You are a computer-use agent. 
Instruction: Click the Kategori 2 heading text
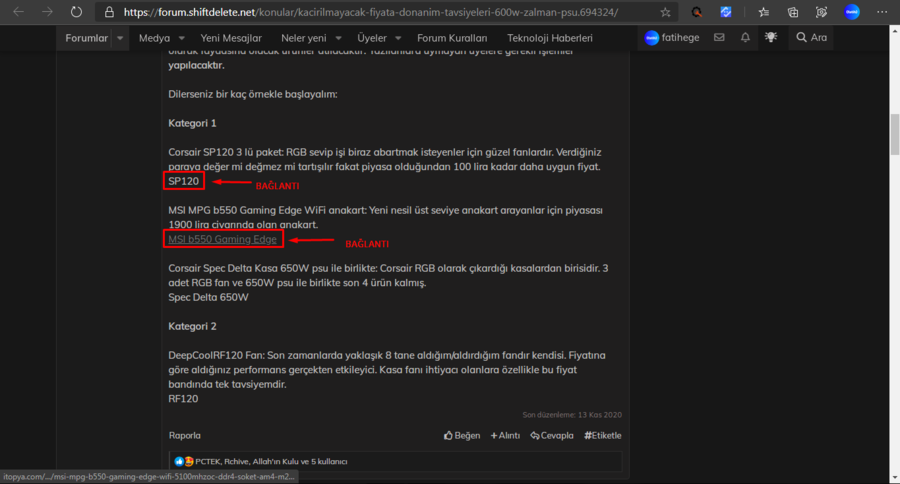pos(192,327)
